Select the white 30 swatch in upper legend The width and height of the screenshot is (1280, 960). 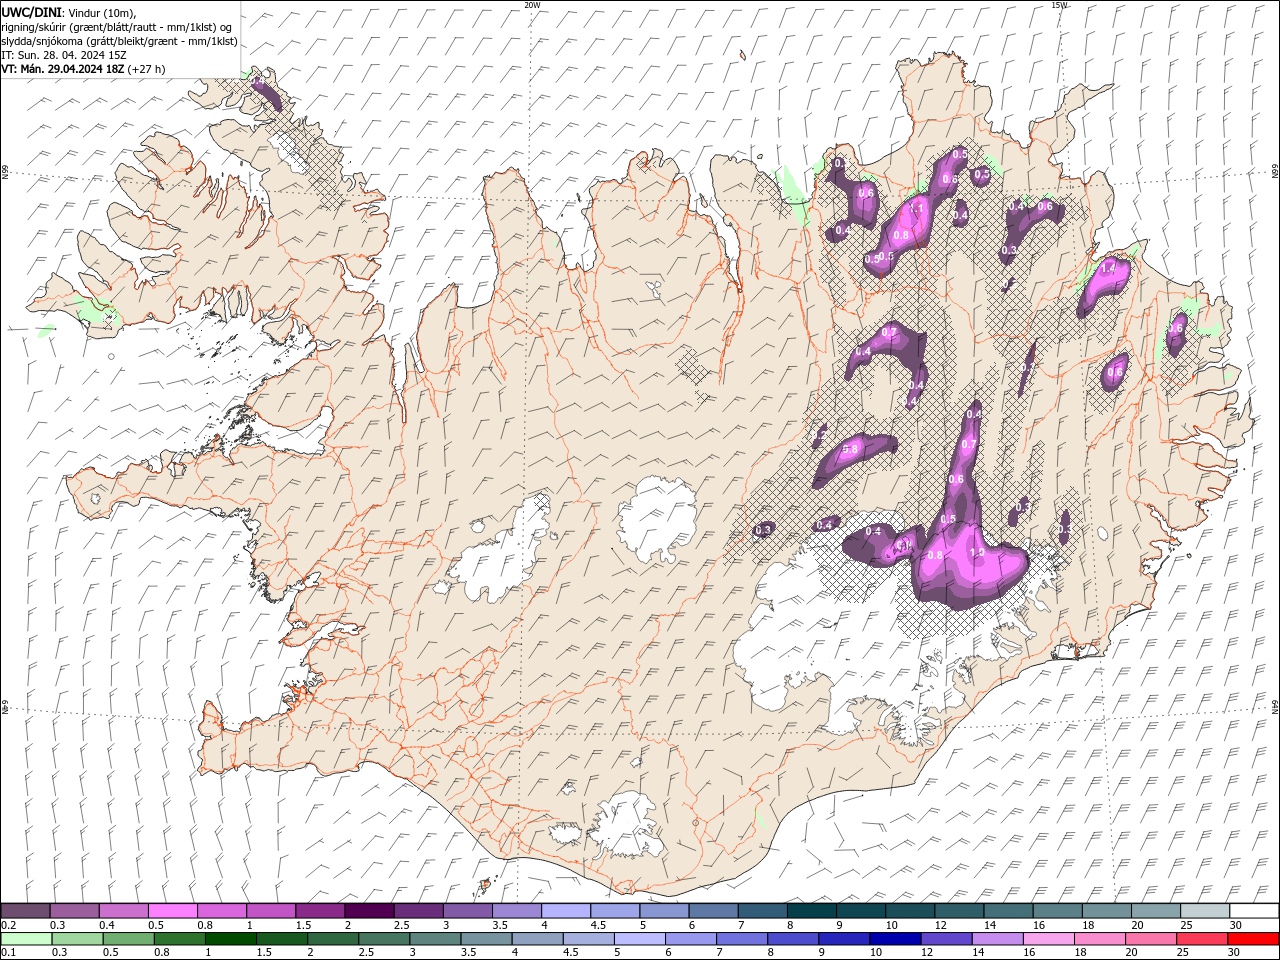[1254, 911]
